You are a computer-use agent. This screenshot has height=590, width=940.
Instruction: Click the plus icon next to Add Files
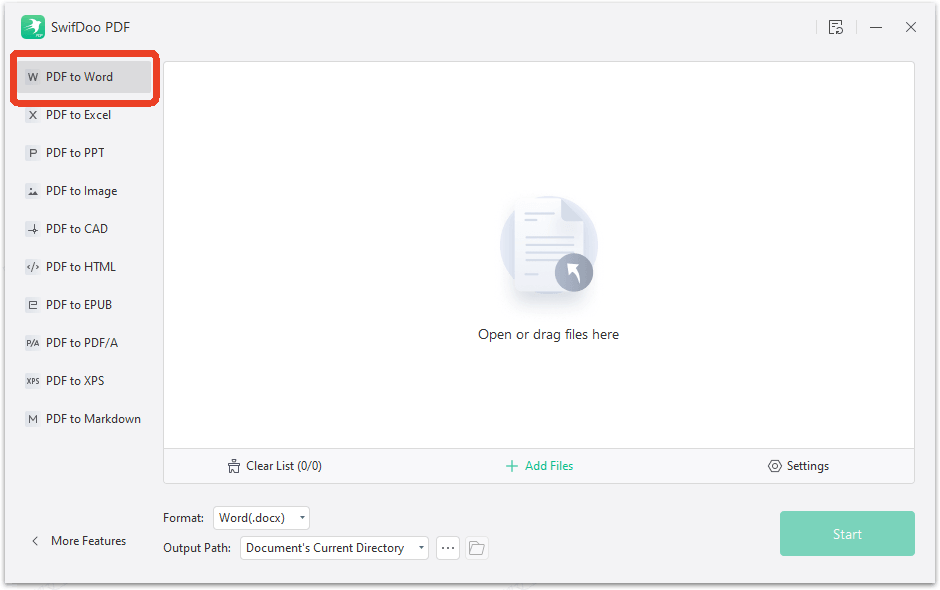[511, 466]
